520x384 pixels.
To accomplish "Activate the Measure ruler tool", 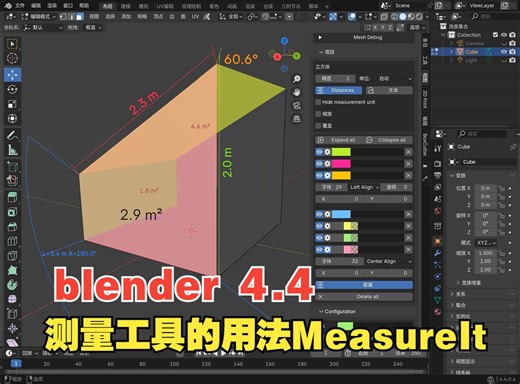I will (x=12, y=150).
